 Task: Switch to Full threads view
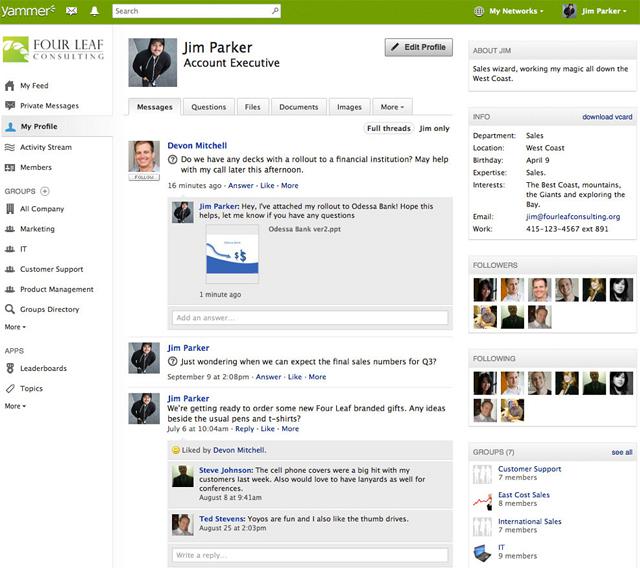[x=389, y=128]
